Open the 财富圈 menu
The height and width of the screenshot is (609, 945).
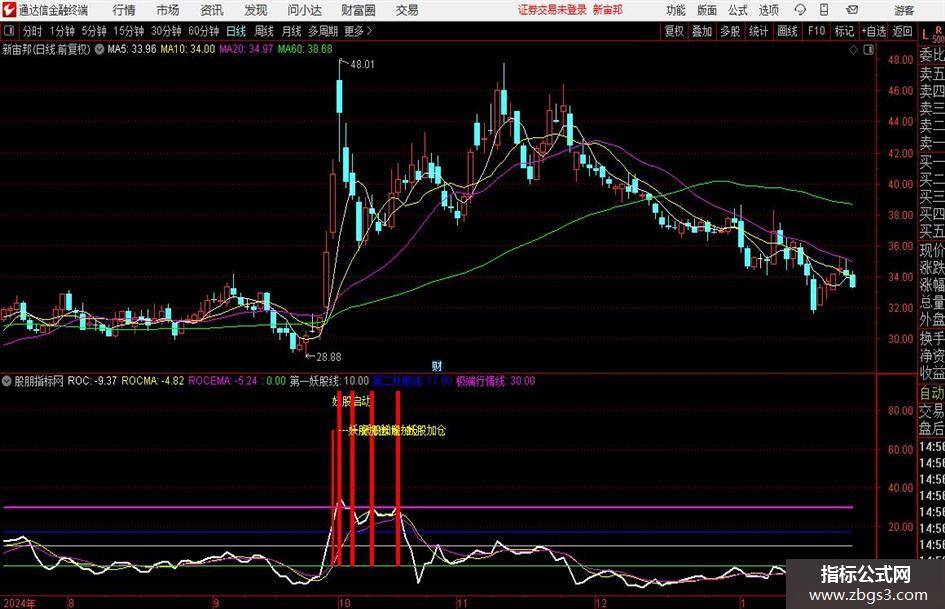coord(358,10)
